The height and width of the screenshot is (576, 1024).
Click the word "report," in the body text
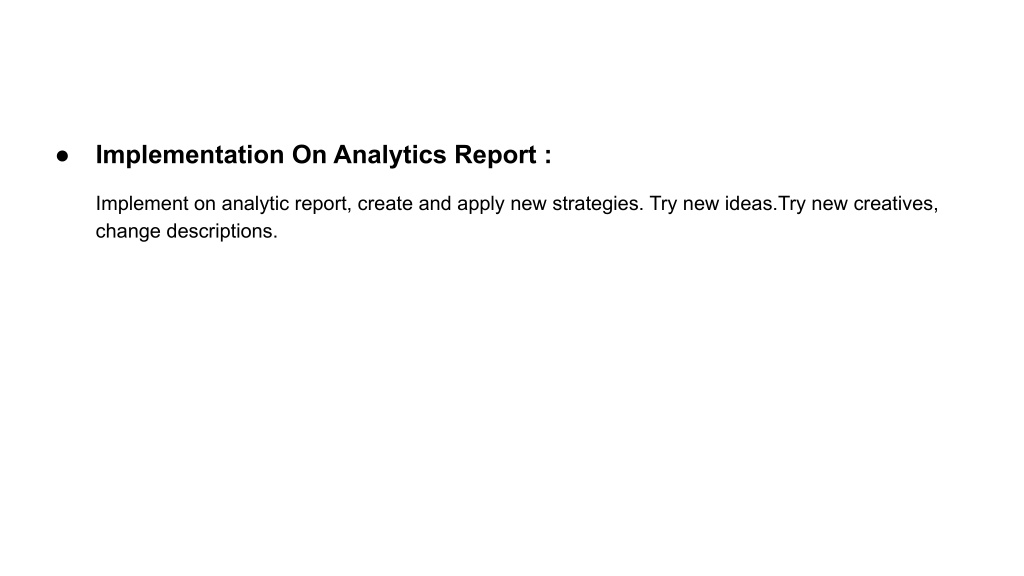[323, 204]
